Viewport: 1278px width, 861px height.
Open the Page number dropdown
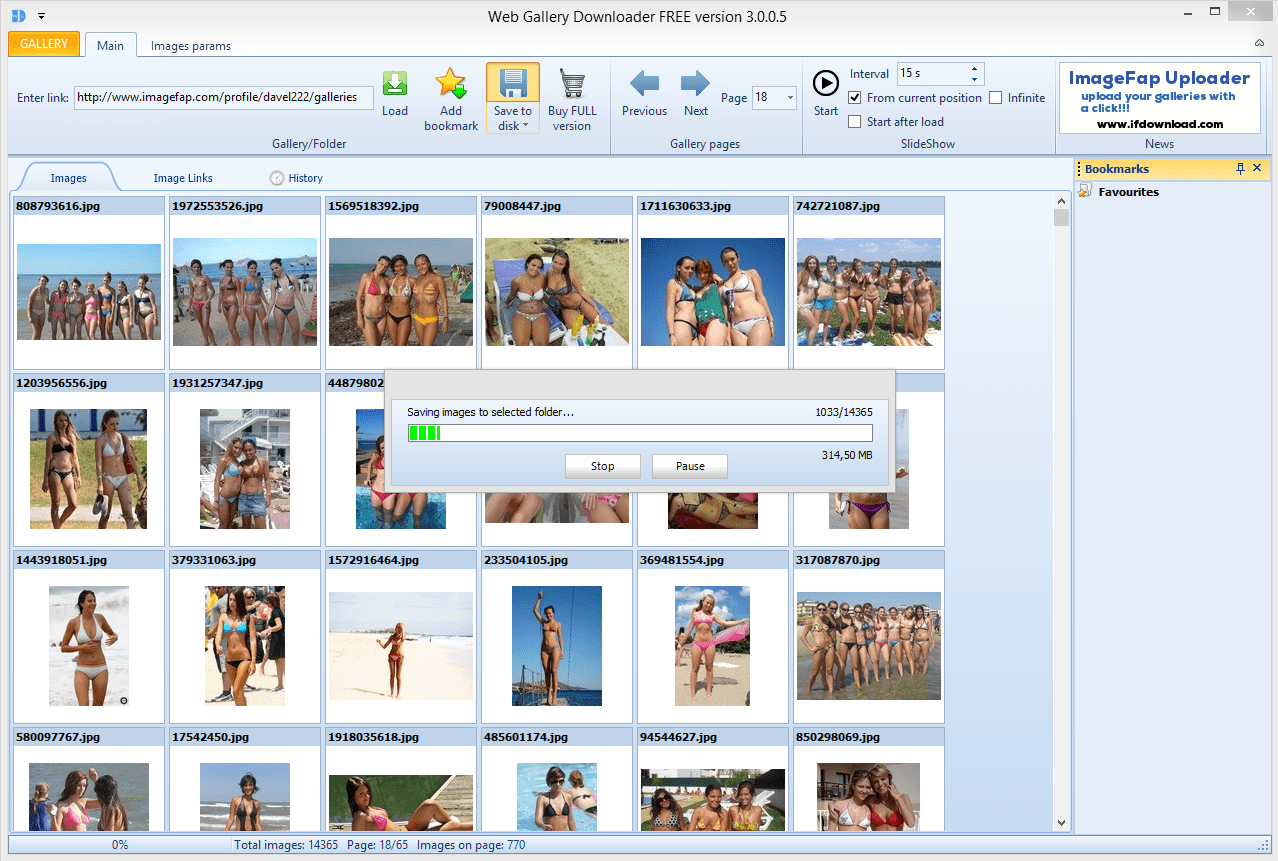point(790,98)
